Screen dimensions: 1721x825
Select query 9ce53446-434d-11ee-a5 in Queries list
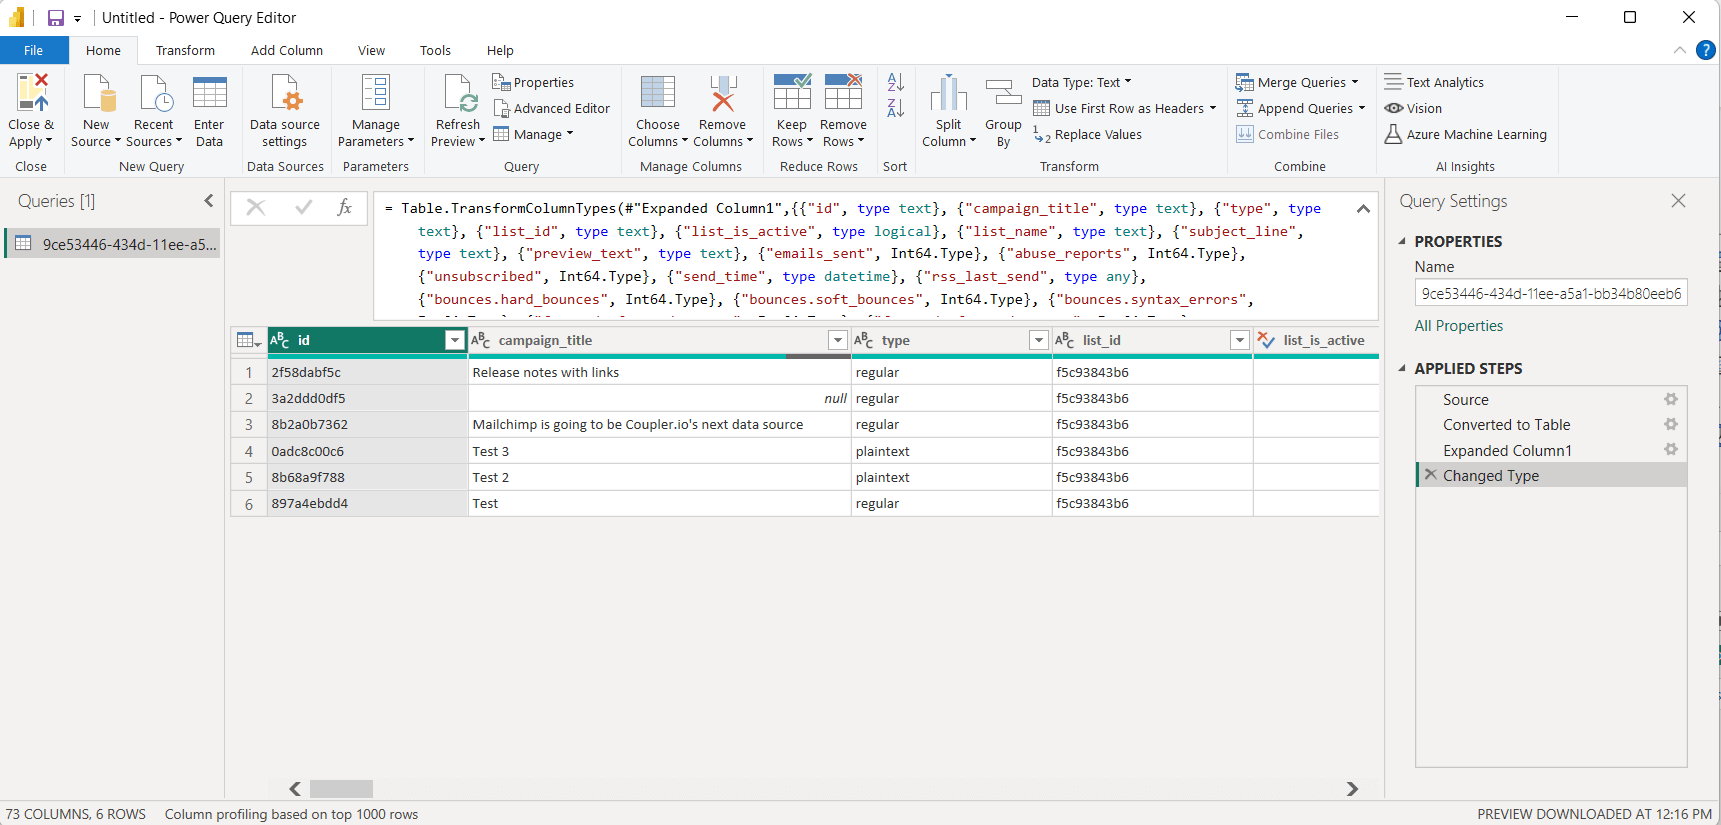(113, 244)
